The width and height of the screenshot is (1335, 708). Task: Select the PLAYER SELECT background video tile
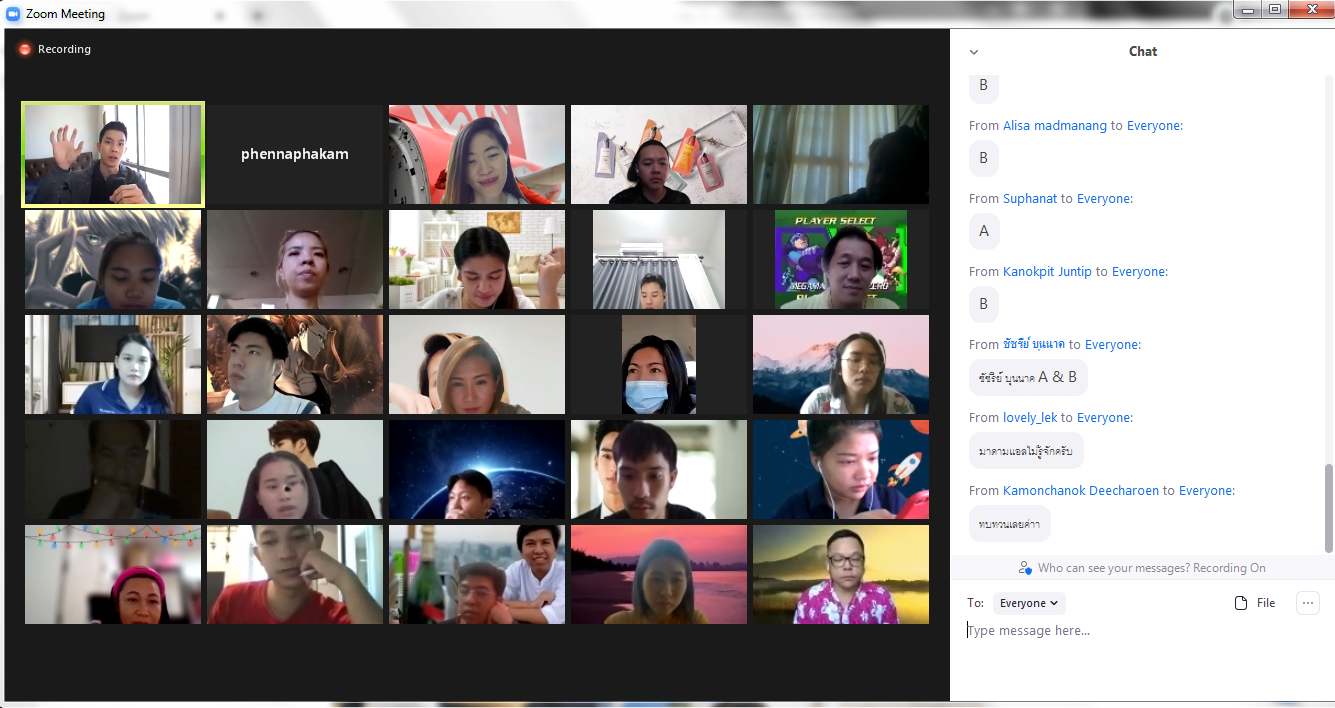click(x=840, y=260)
